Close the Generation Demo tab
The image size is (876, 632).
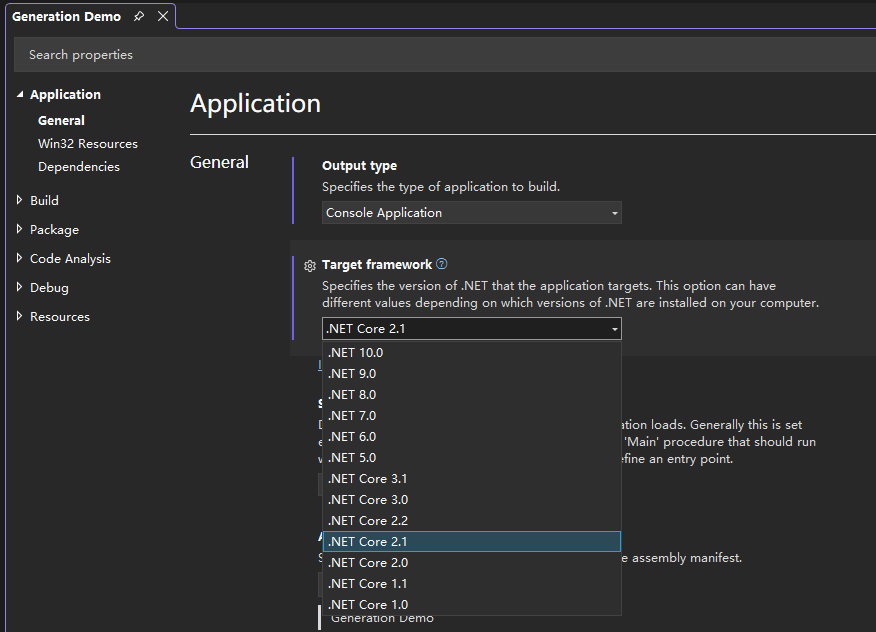[163, 16]
